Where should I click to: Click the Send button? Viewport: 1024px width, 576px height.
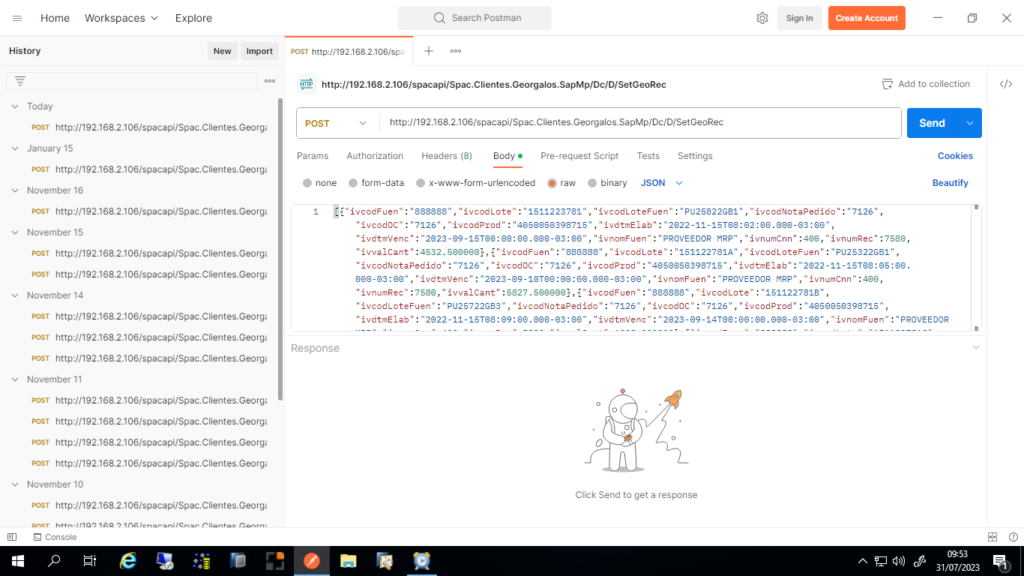click(932, 123)
